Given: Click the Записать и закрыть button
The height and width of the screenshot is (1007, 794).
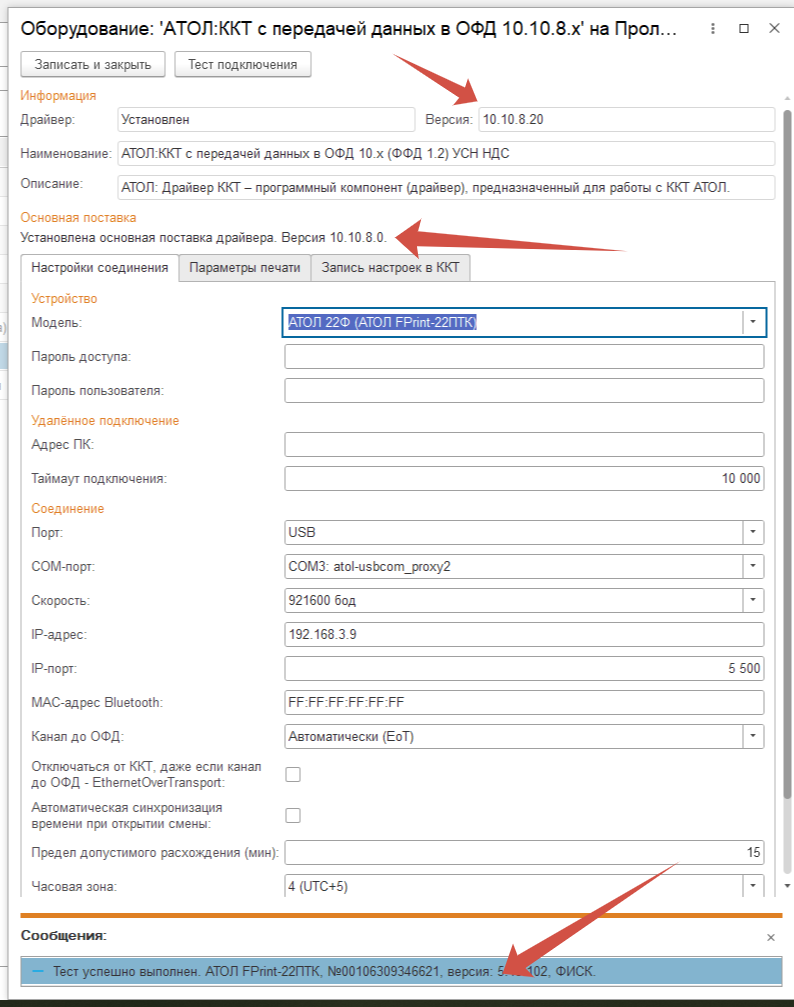Looking at the screenshot, I should tap(93, 65).
